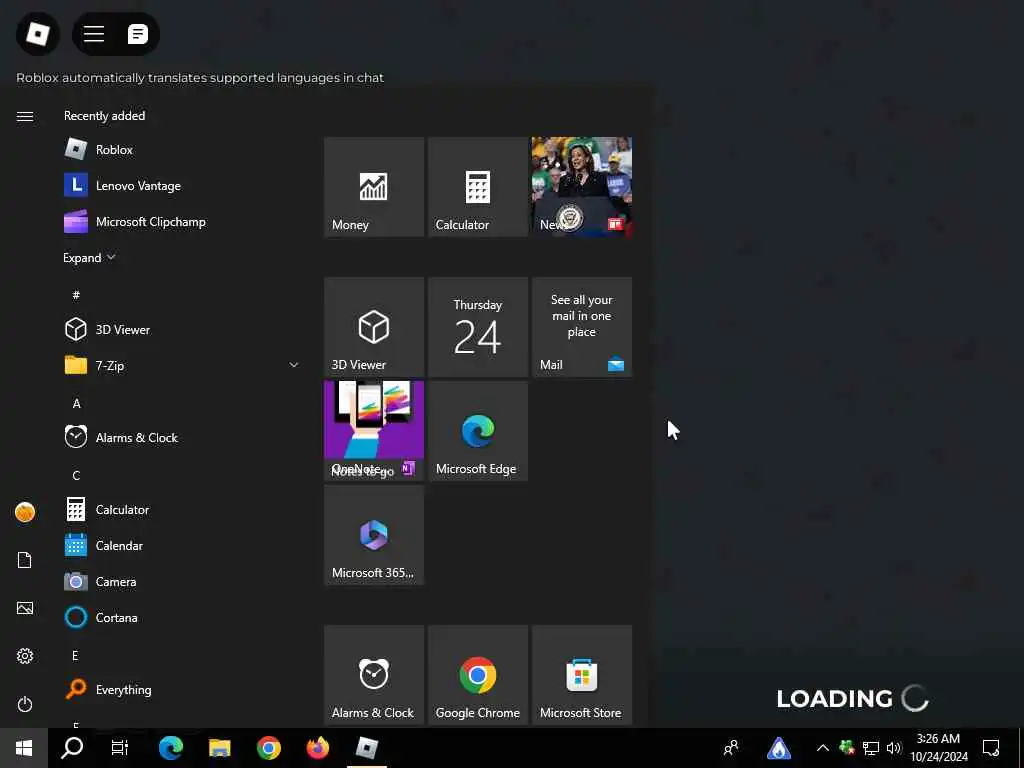Open the Mail tile
Viewport: 1024px width, 768px height.
pyautogui.click(x=581, y=327)
